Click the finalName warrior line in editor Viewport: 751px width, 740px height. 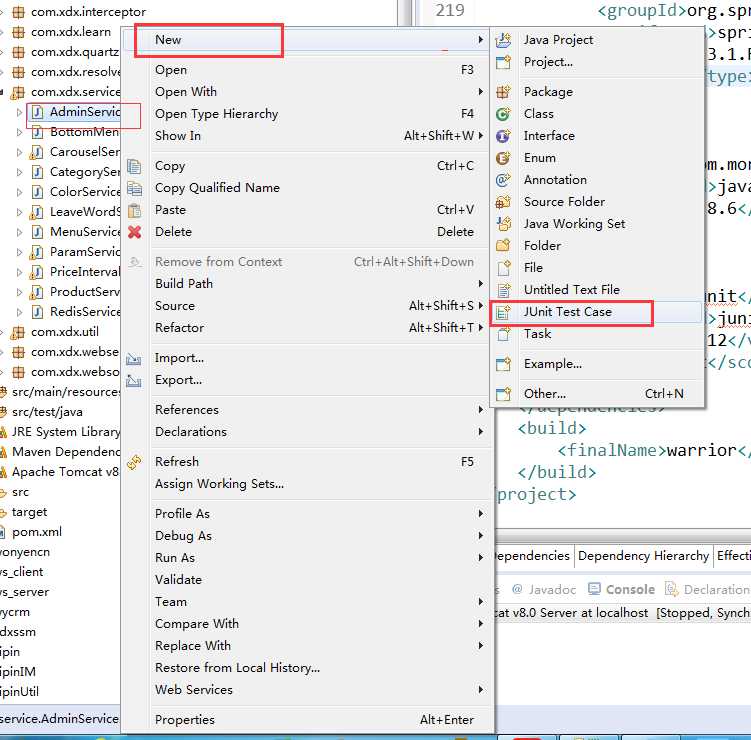click(653, 450)
